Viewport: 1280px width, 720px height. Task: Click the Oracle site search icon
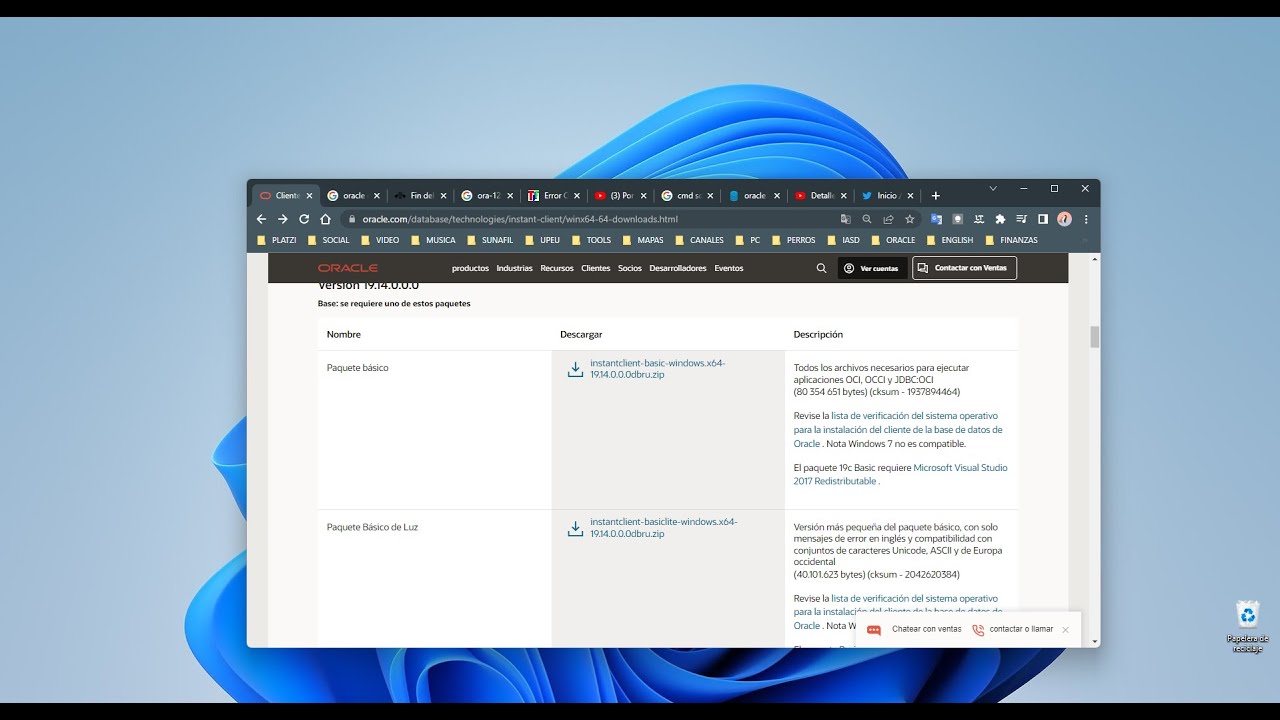coord(822,268)
